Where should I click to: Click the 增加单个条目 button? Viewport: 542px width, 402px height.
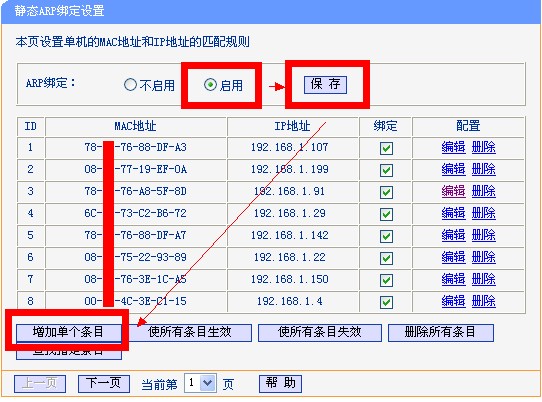pyautogui.click(x=69, y=332)
